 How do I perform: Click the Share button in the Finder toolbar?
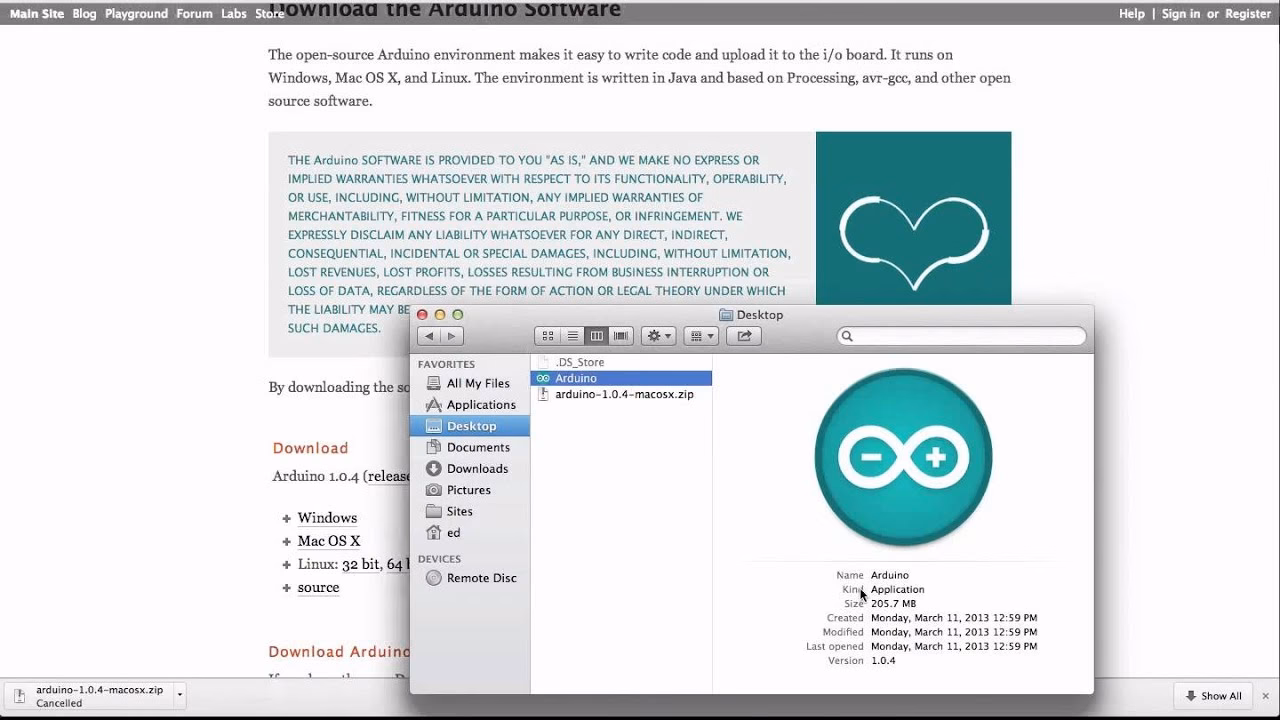[743, 336]
